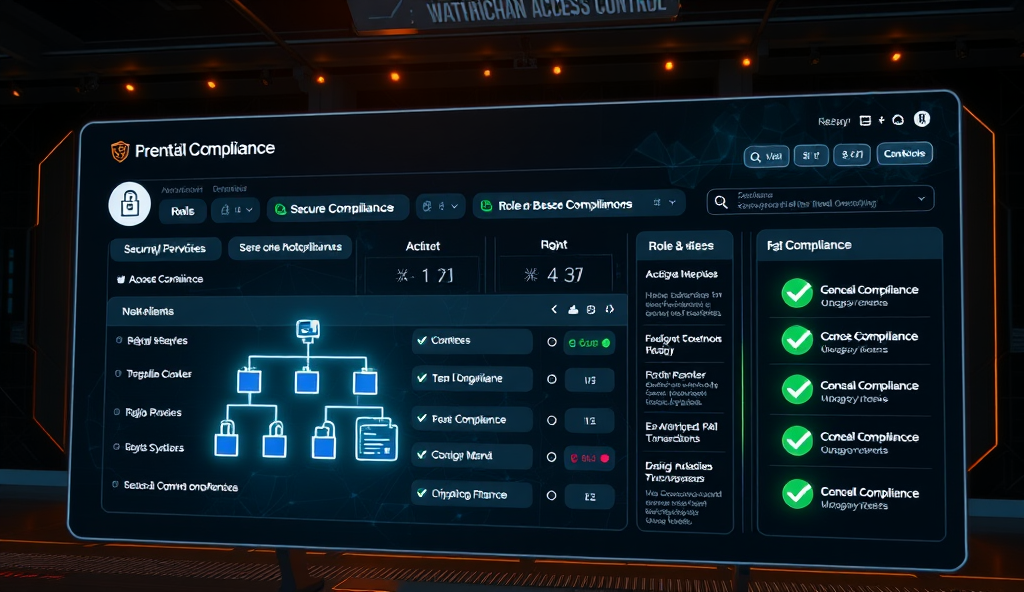This screenshot has width=1024, height=592.
Task: Select the radio button next to Comtees row
Action: pos(551,342)
